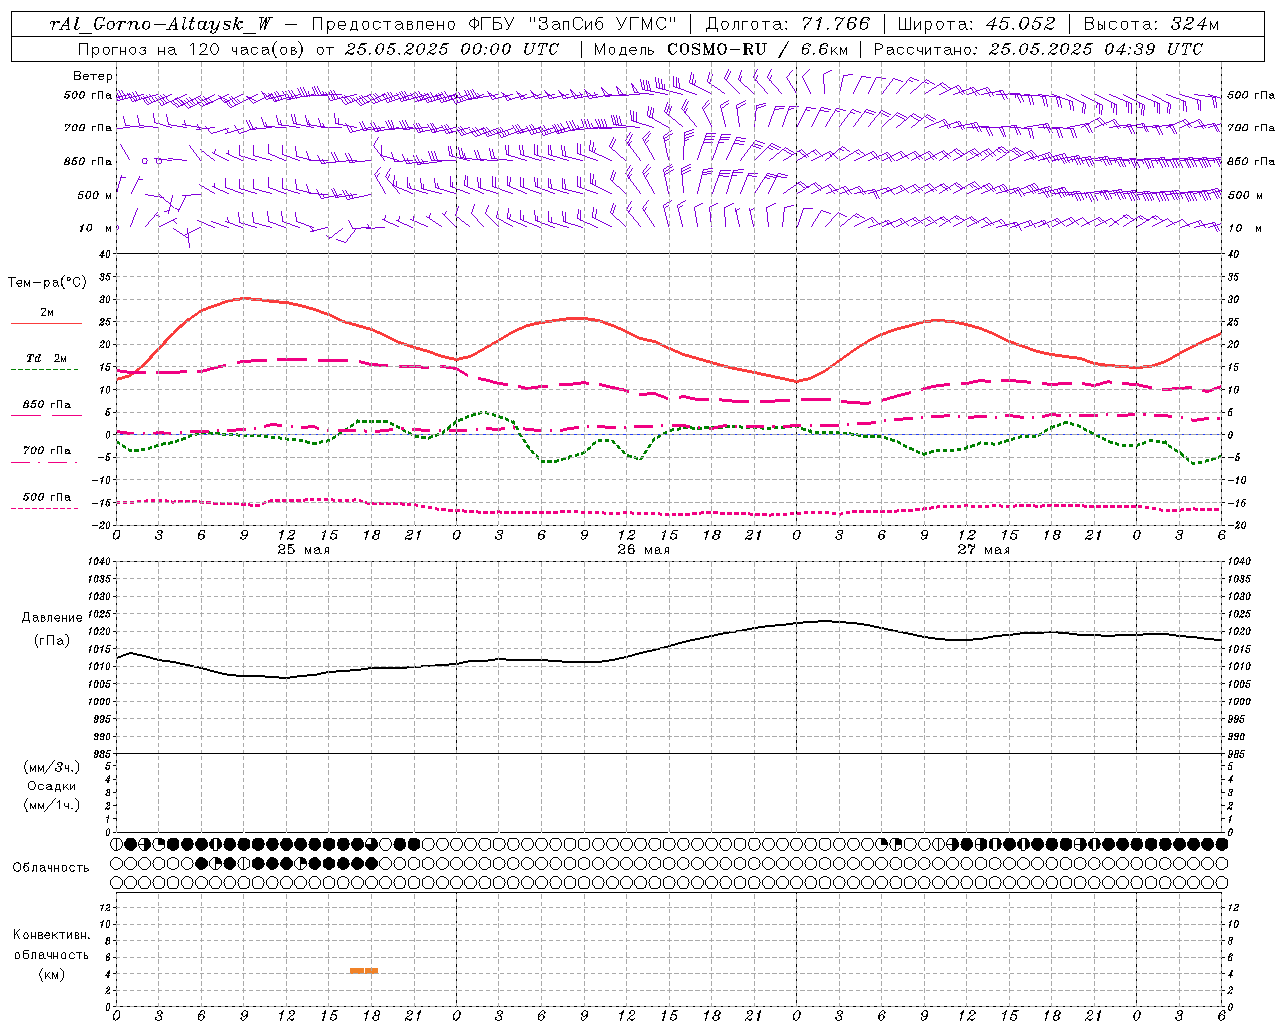Click the right-side "850 гПа" wind level label
Screen dimensions: 1280x1024
point(1250,161)
